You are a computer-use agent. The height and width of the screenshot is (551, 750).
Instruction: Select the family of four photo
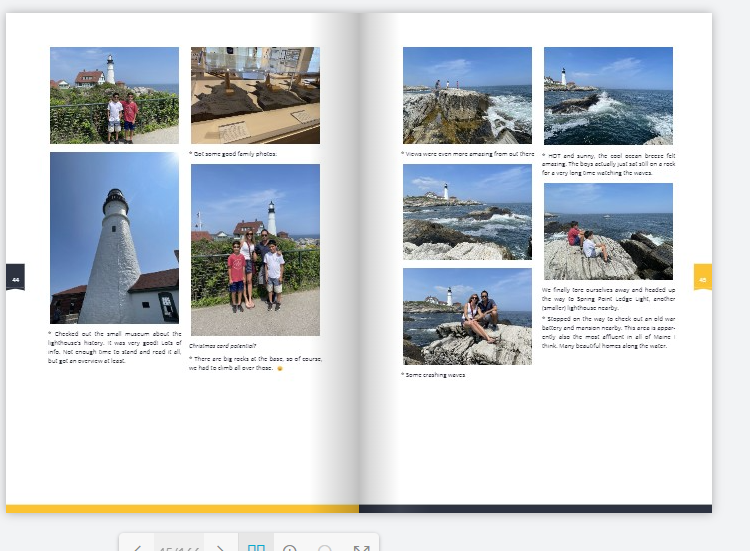pyautogui.click(x=255, y=249)
